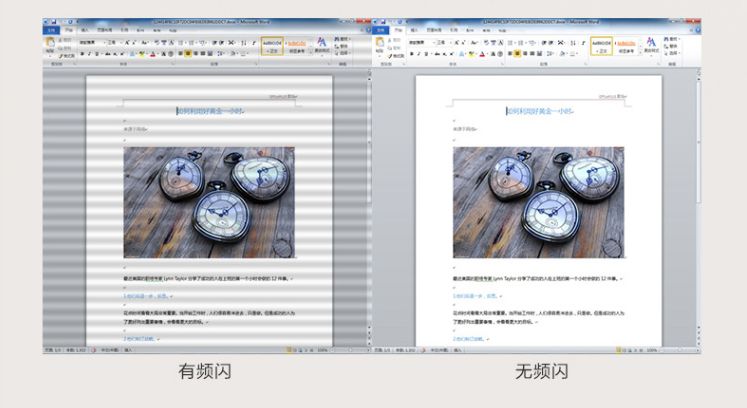Toggle Bold in right Word window
The height and width of the screenshot is (408, 747).
click(x=412, y=54)
